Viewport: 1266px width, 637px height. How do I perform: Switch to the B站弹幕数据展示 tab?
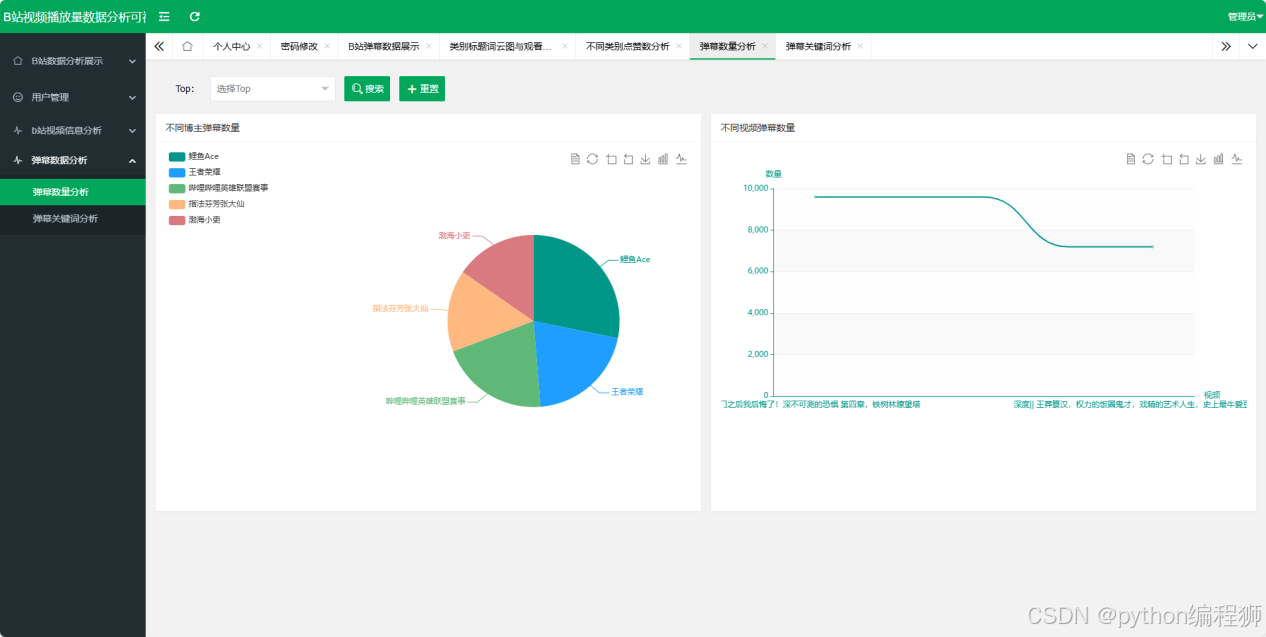tap(384, 46)
